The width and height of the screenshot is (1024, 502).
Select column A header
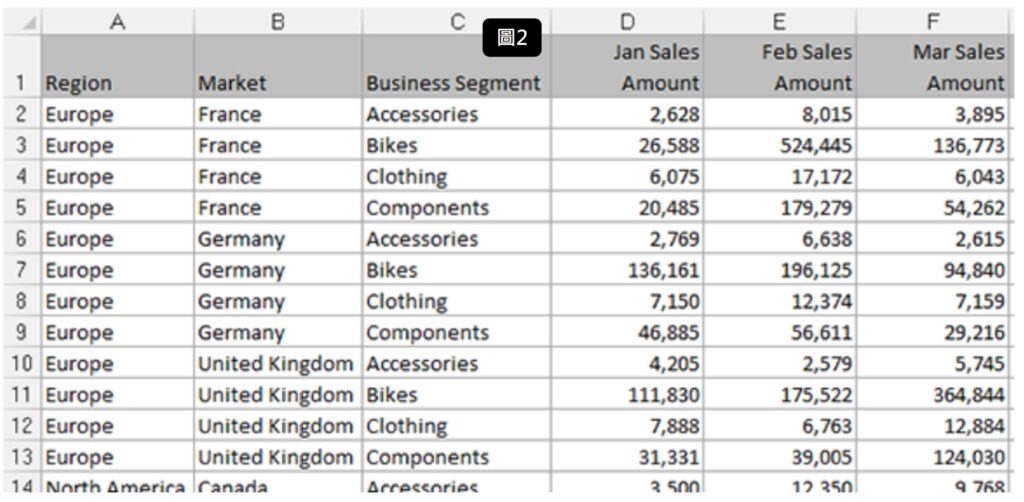click(x=116, y=21)
